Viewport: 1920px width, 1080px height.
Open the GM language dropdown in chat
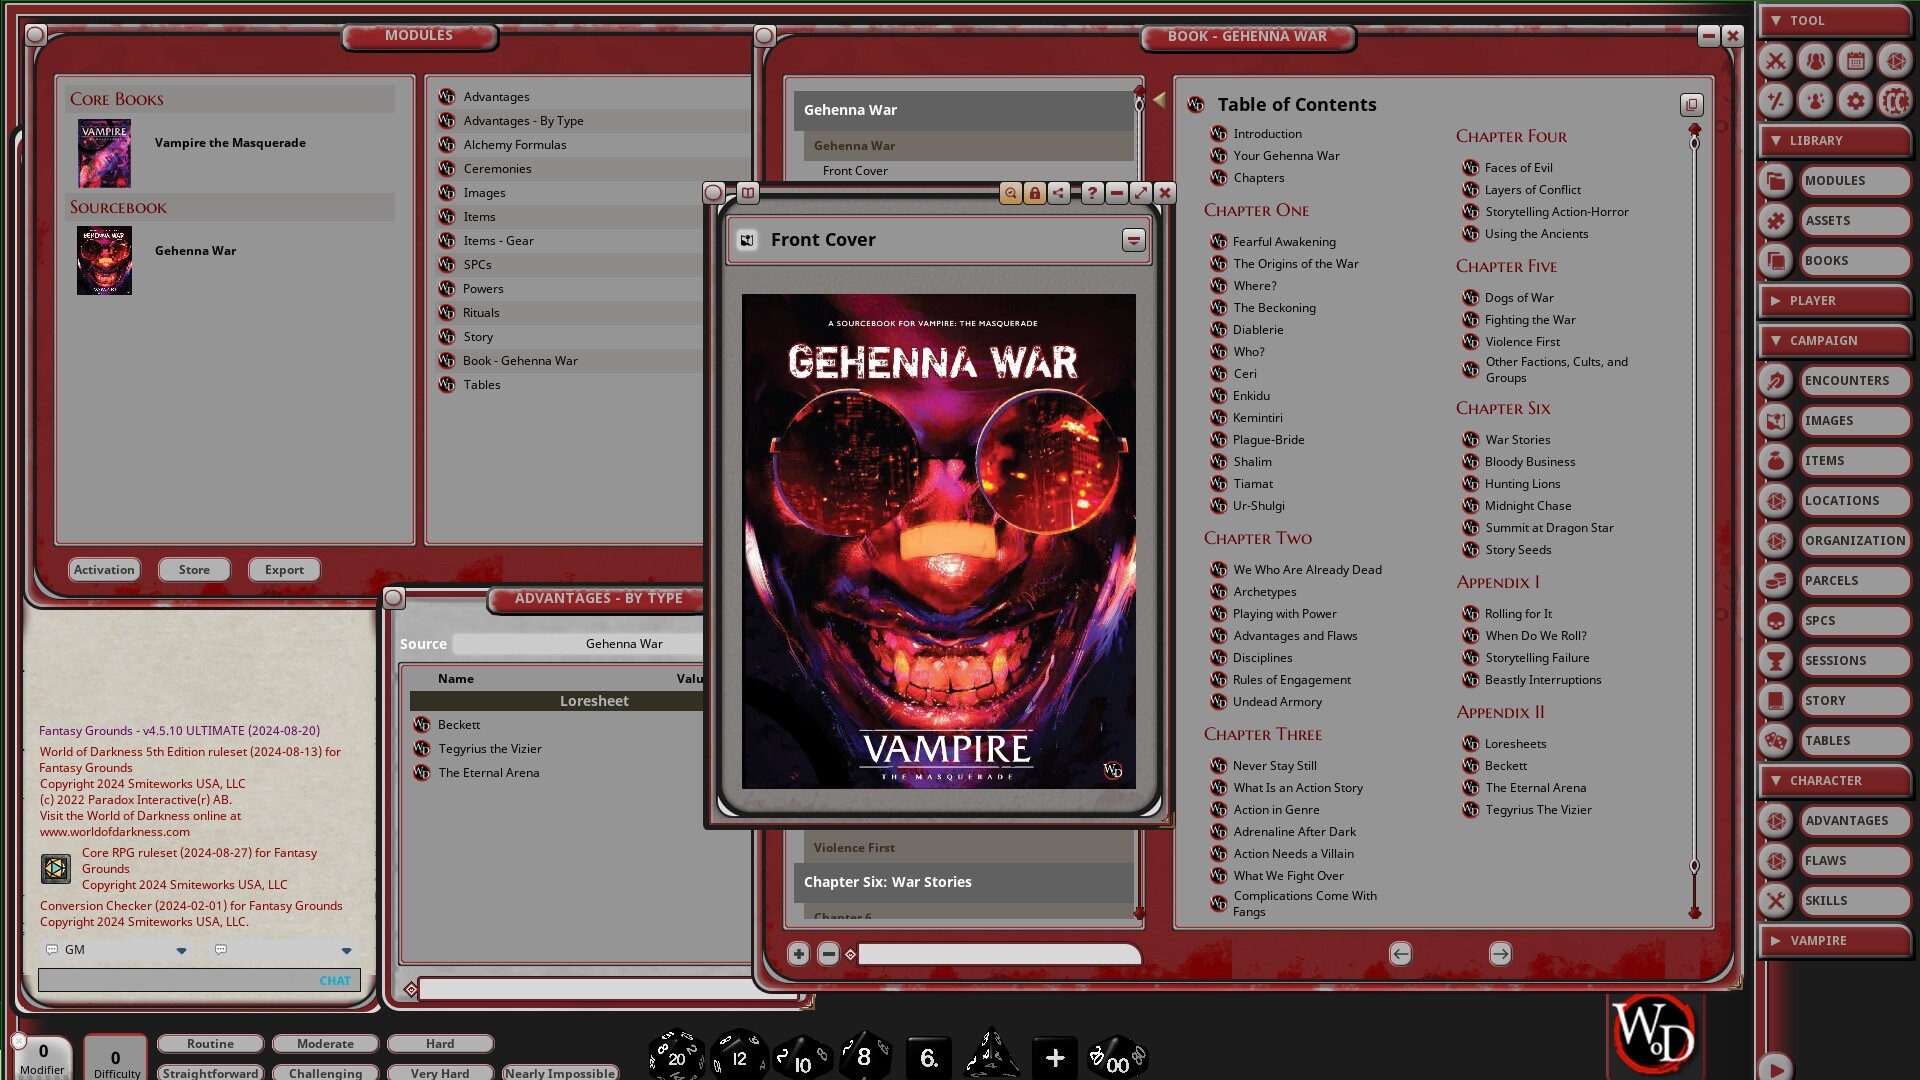(x=180, y=950)
